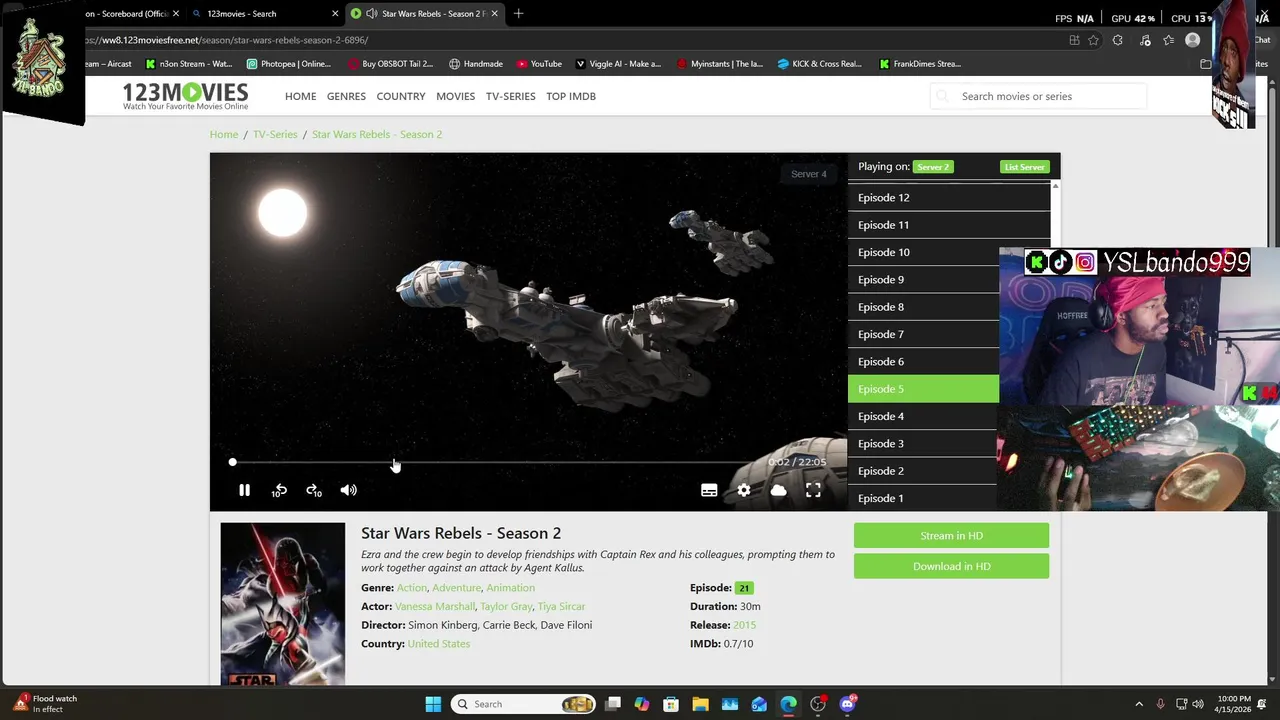Open the subtitles captions menu
The image size is (1280, 720).
[x=709, y=490]
